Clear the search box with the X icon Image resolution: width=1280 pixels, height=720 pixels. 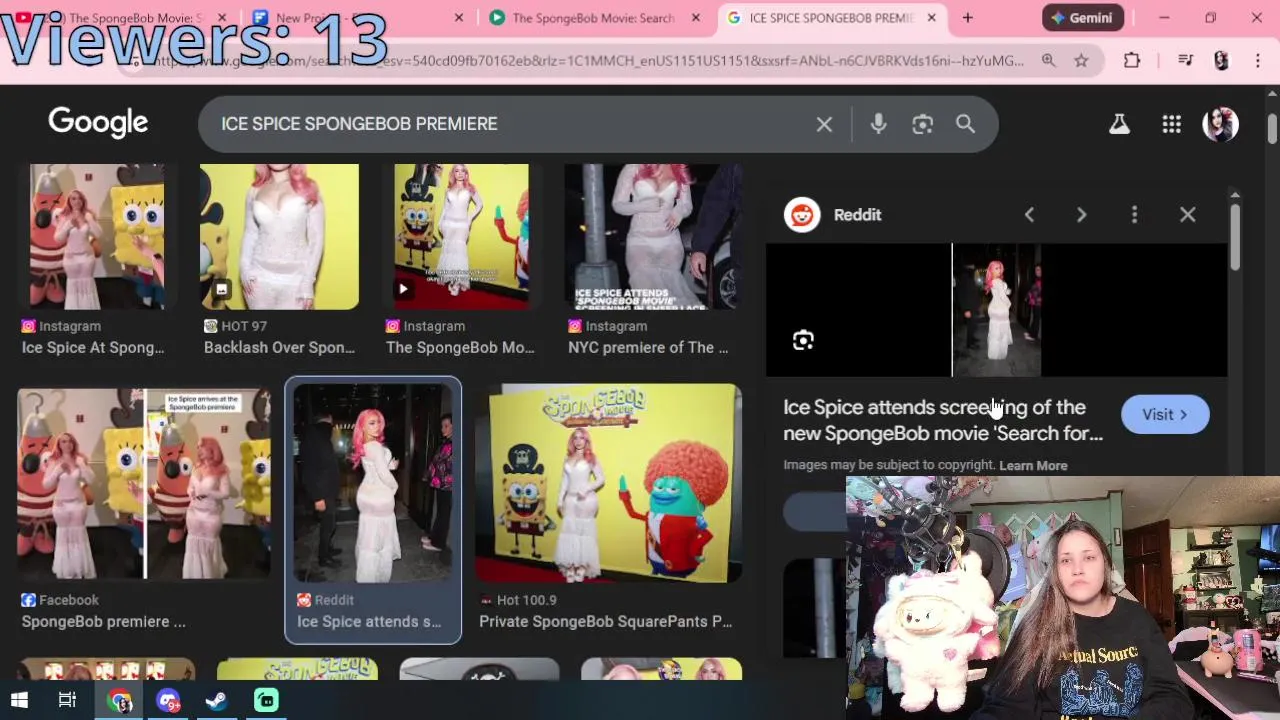click(824, 124)
